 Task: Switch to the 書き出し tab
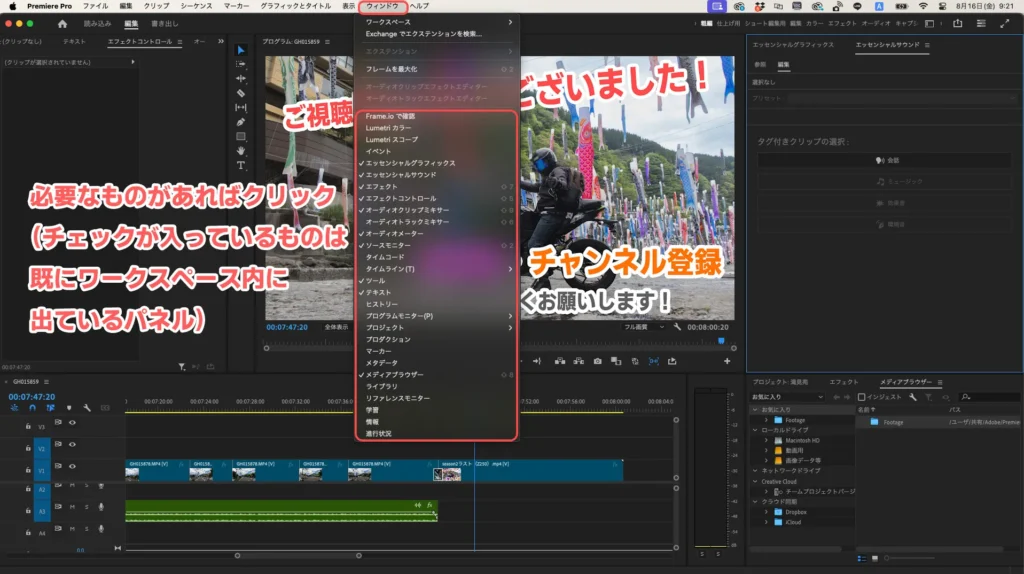tap(166, 22)
